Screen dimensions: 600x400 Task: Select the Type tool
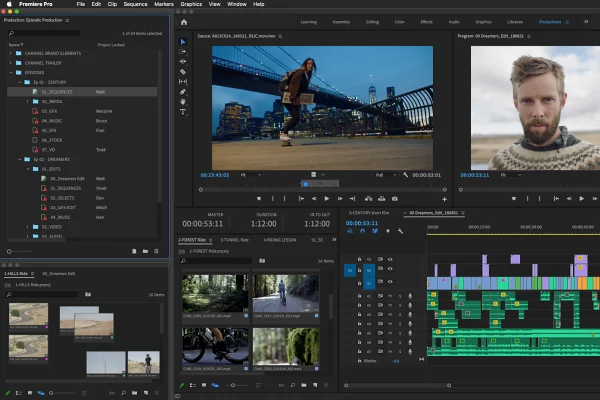pyautogui.click(x=183, y=112)
